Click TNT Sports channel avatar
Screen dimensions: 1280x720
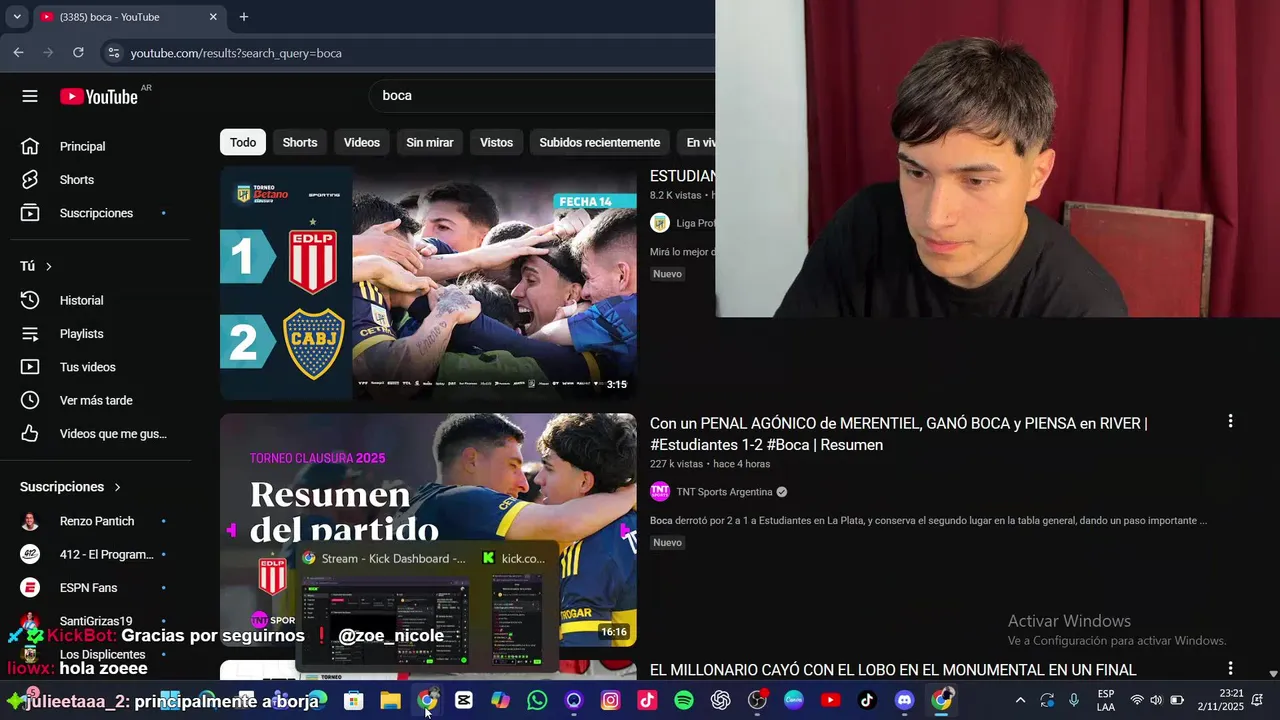660,492
